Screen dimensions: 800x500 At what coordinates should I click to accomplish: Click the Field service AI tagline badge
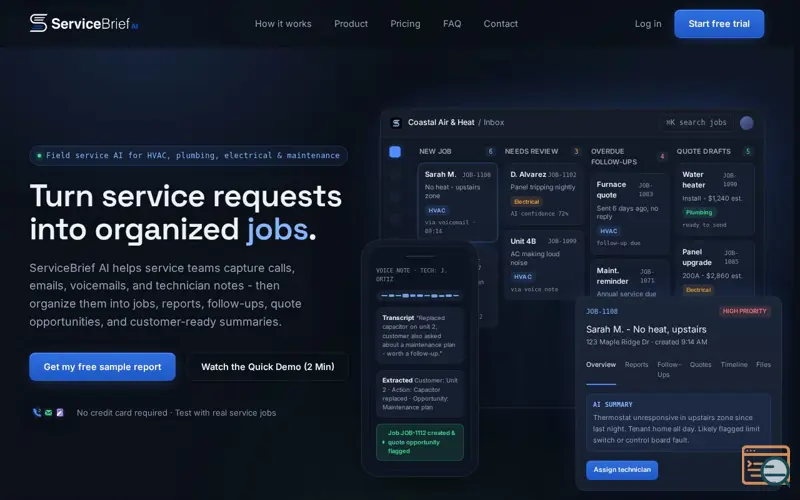[x=188, y=156]
